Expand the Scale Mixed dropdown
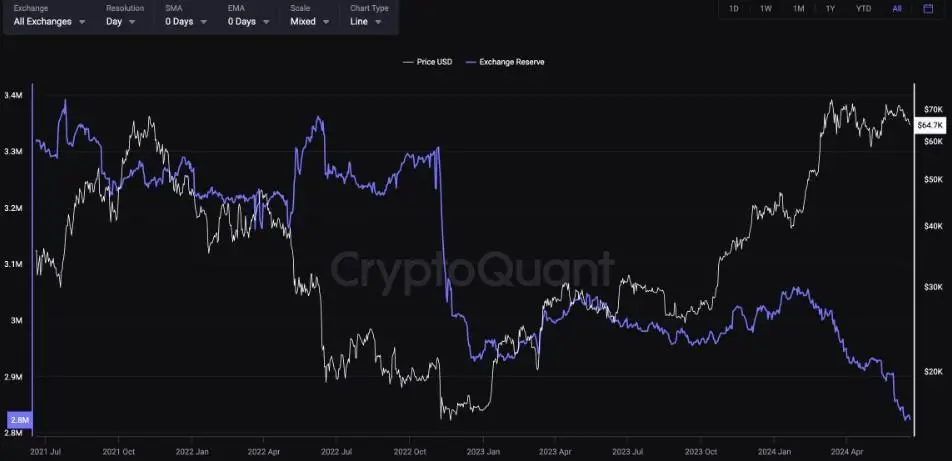Viewport: 952px width, 461px height. pyautogui.click(x=309, y=21)
